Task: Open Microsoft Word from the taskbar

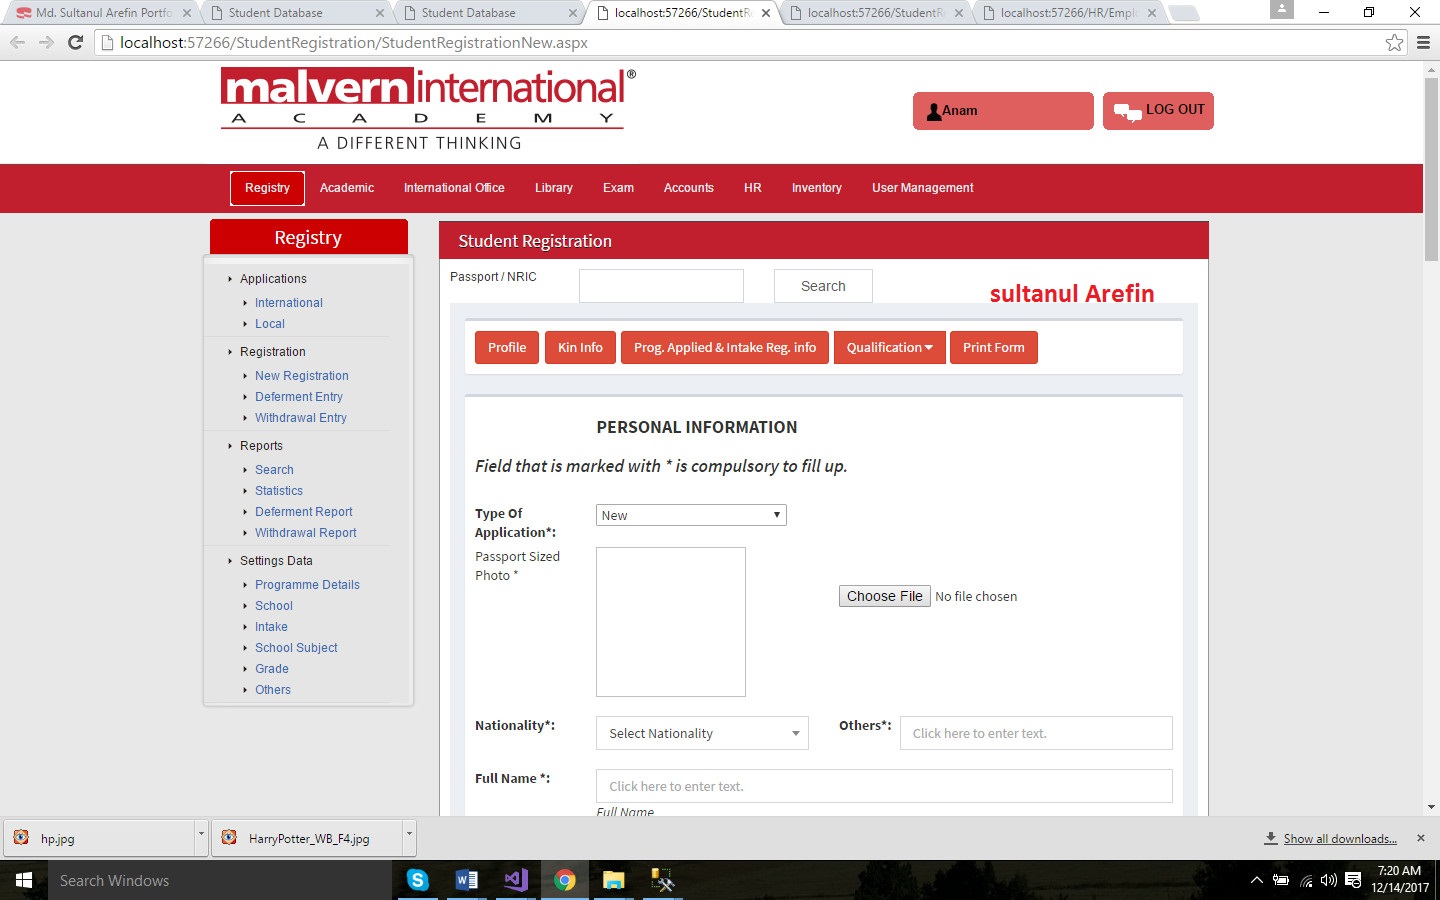Action: 466,880
